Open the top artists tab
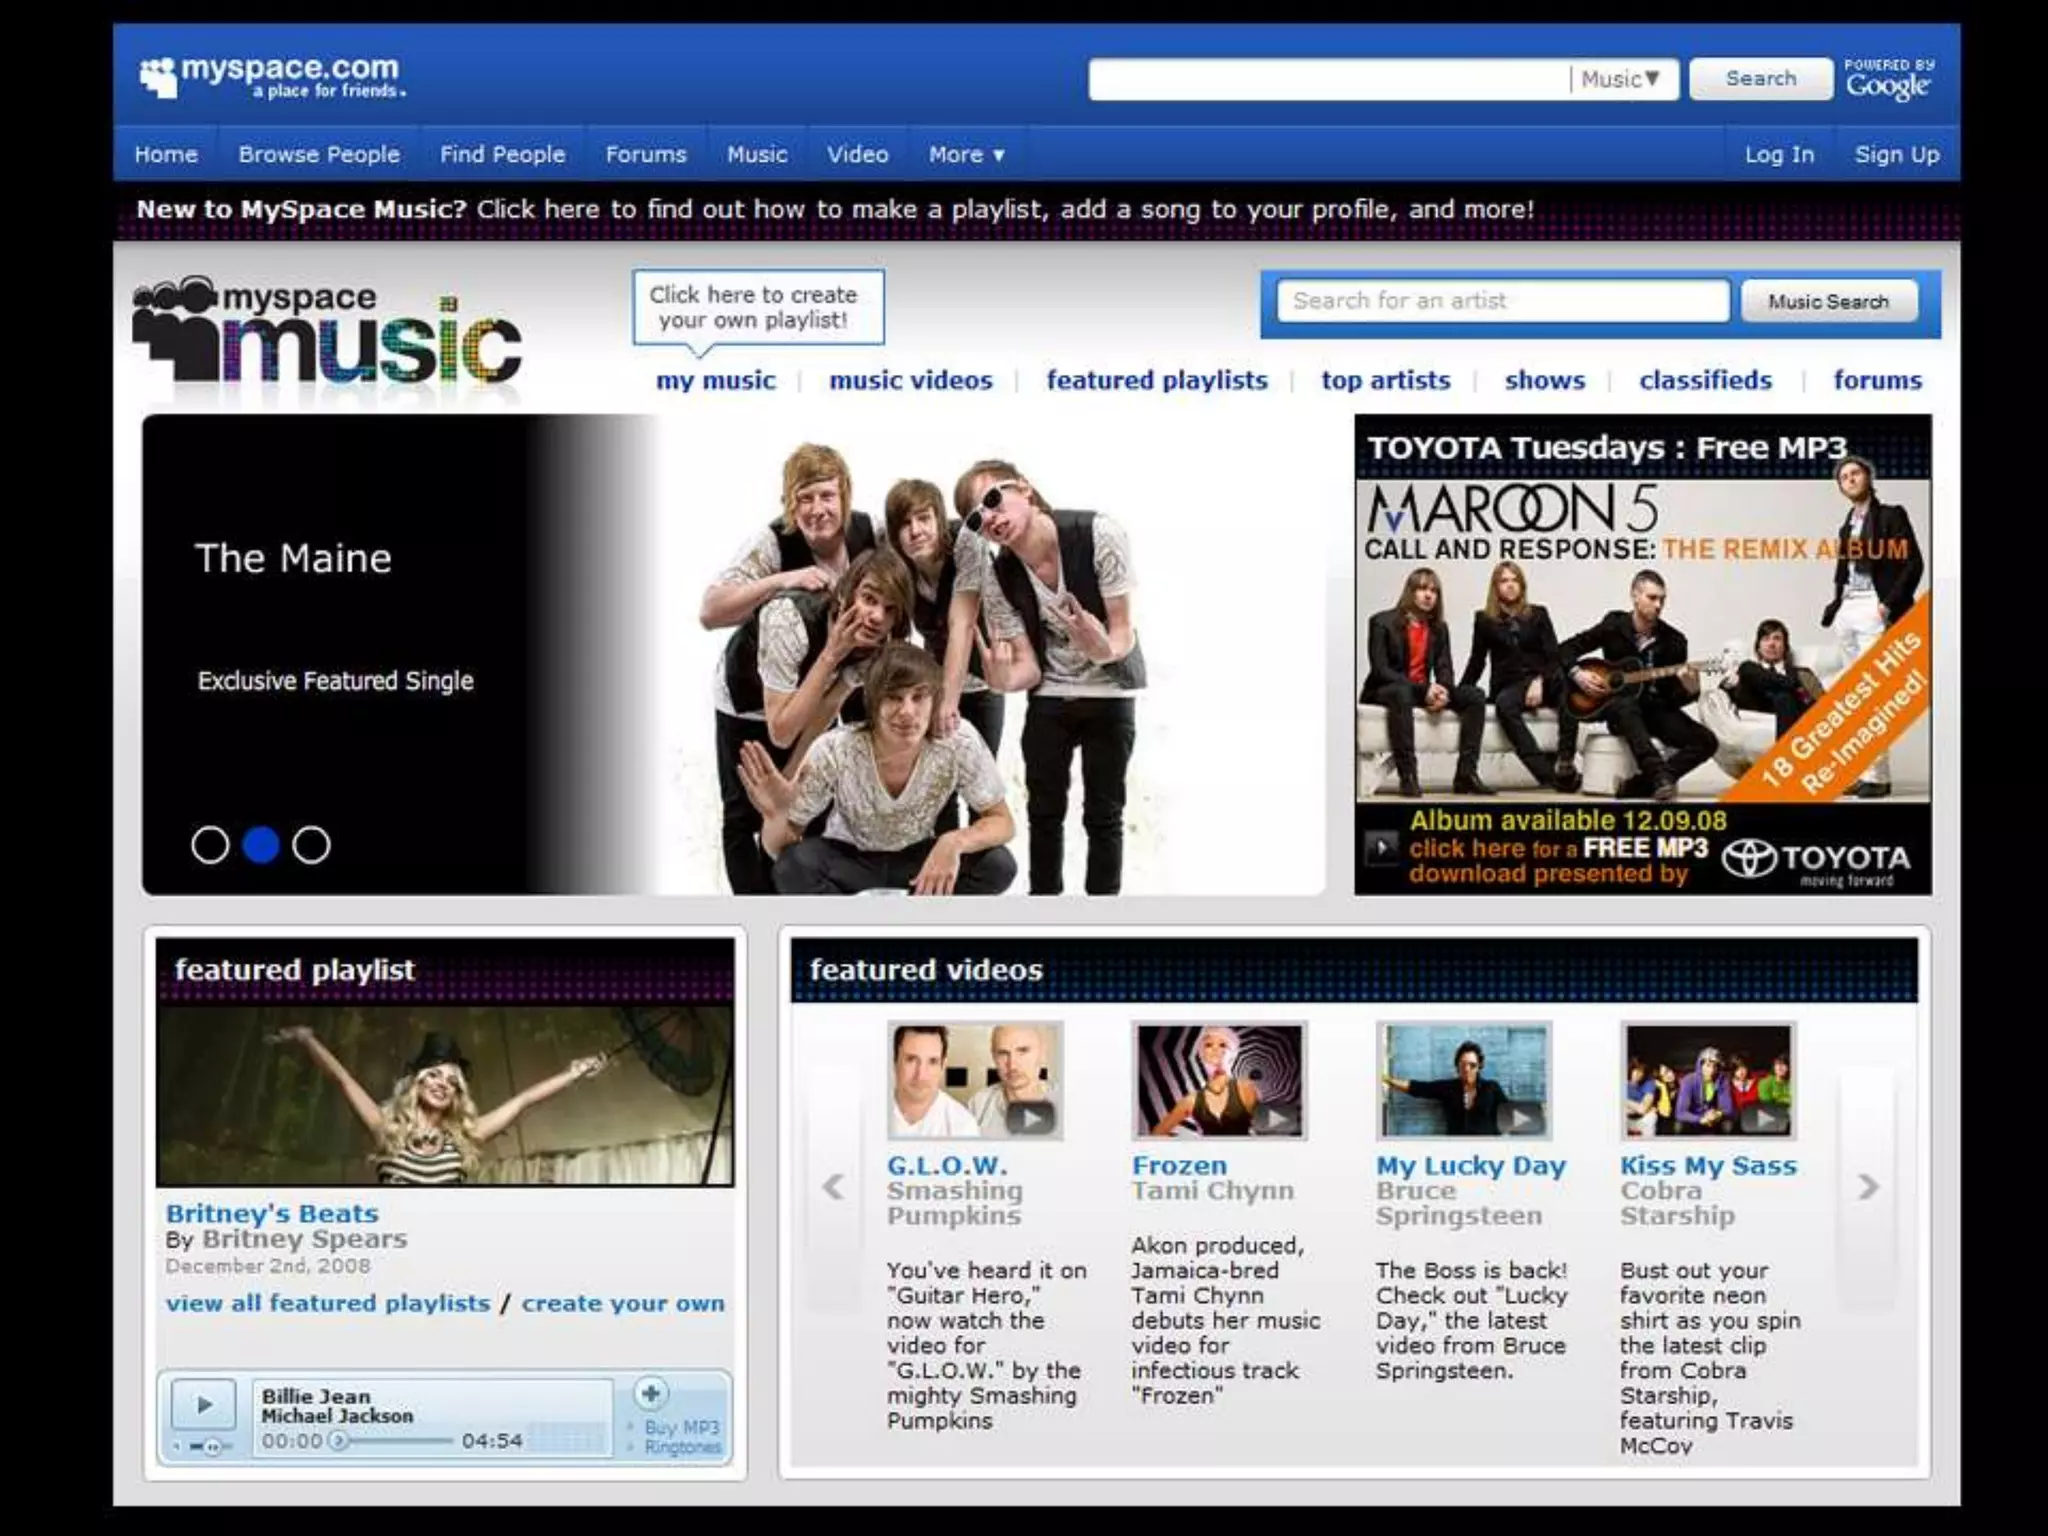 [1386, 380]
